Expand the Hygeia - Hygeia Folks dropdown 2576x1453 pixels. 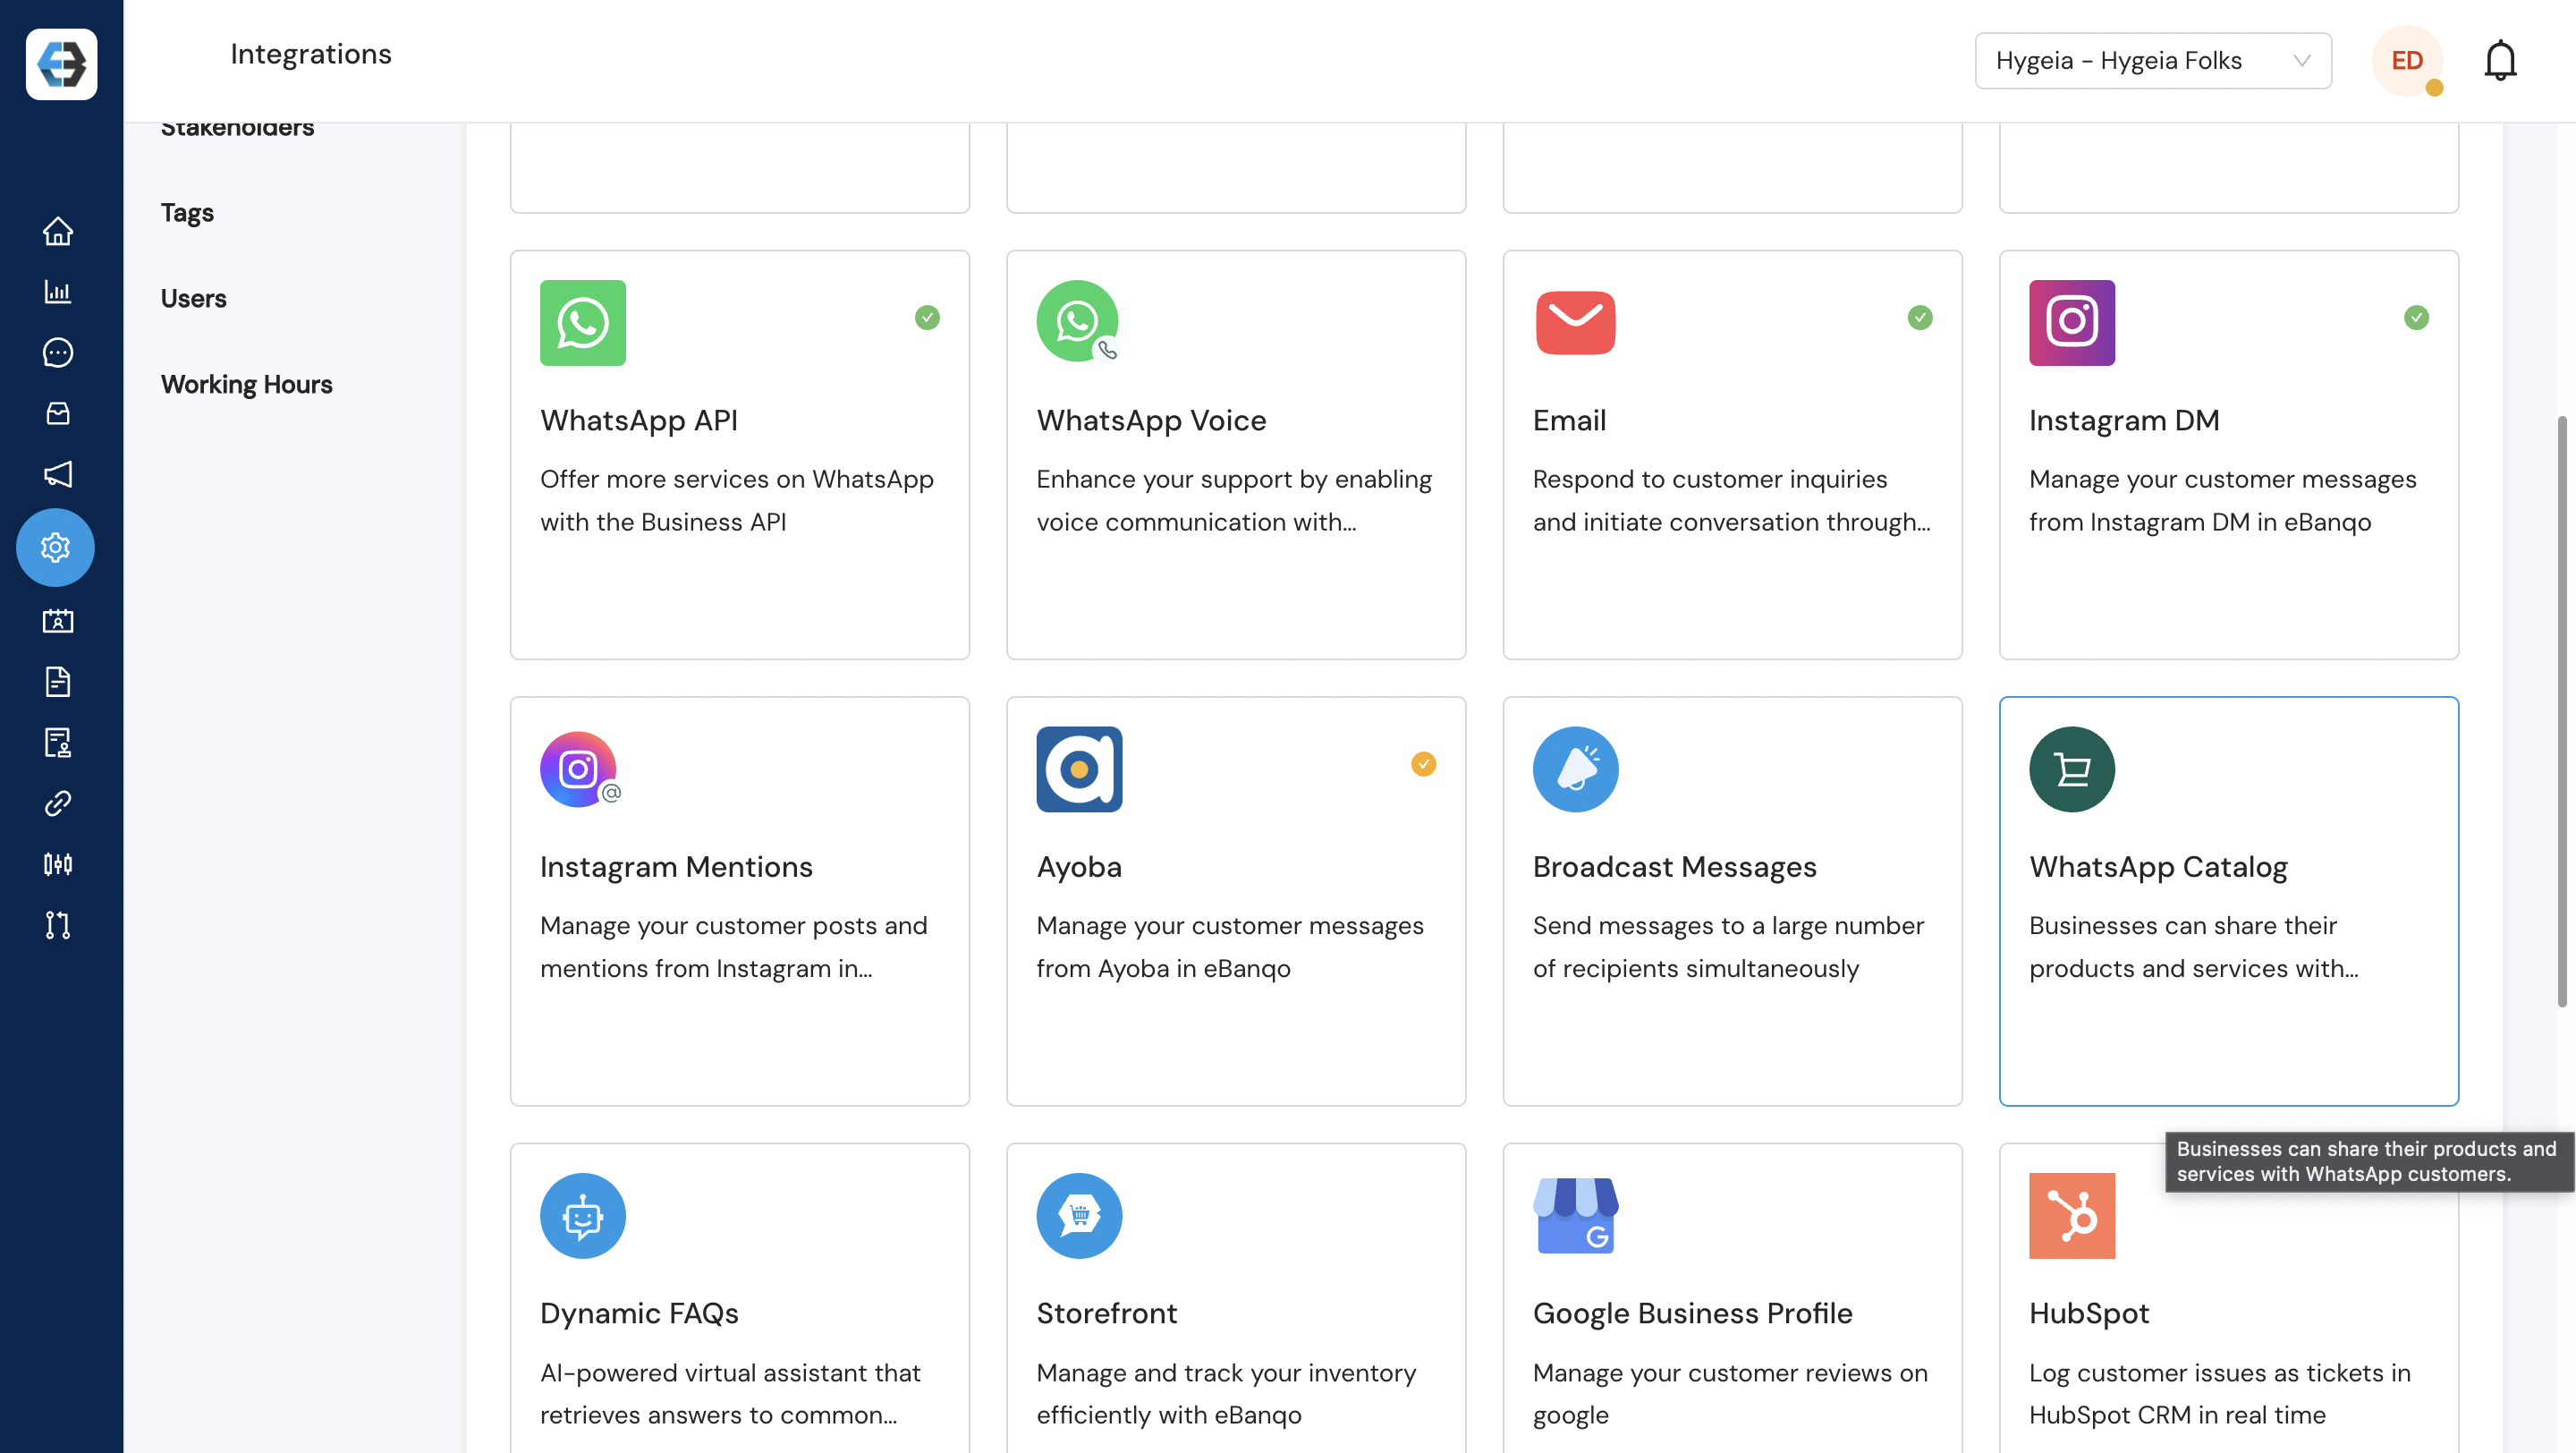tap(2152, 61)
